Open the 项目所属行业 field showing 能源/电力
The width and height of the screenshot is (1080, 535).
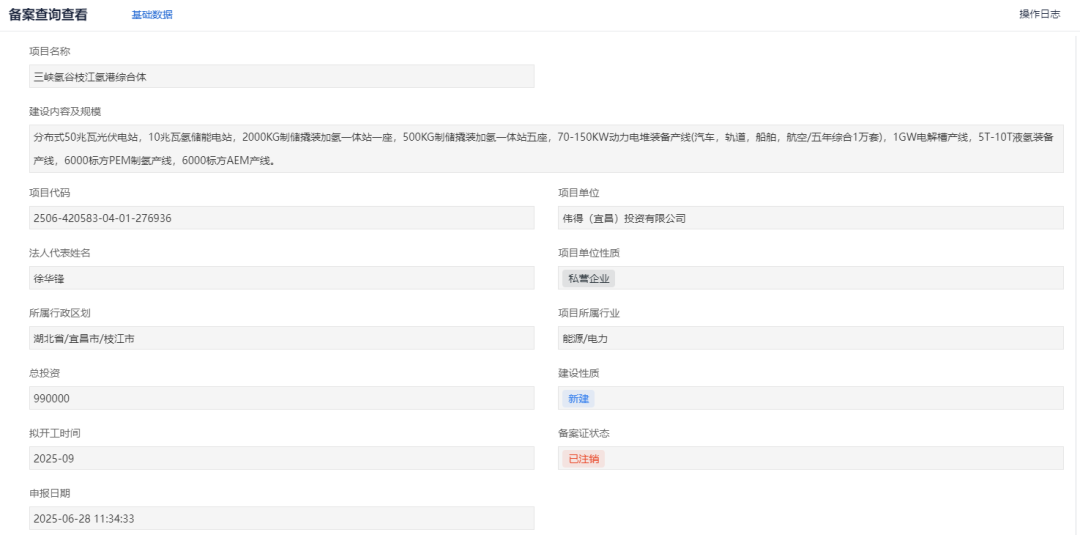pos(810,338)
